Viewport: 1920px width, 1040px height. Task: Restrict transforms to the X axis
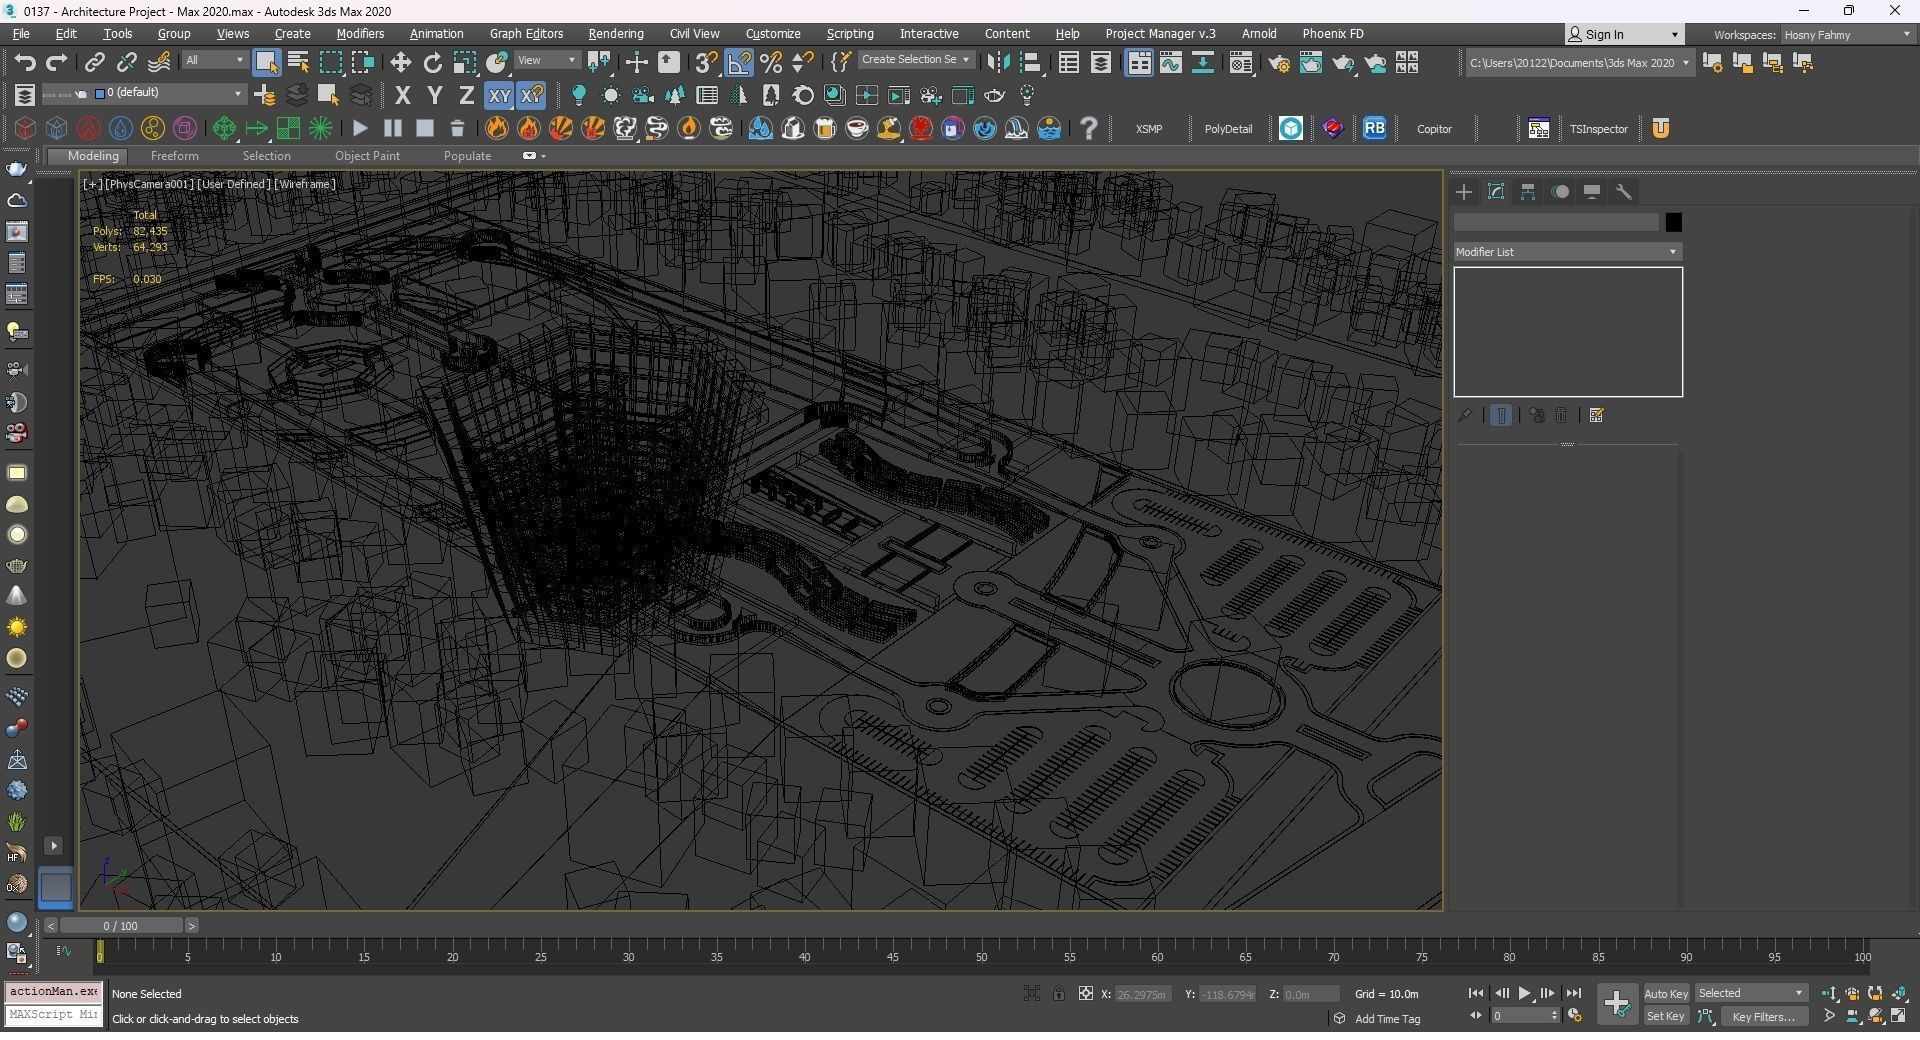[x=403, y=96]
